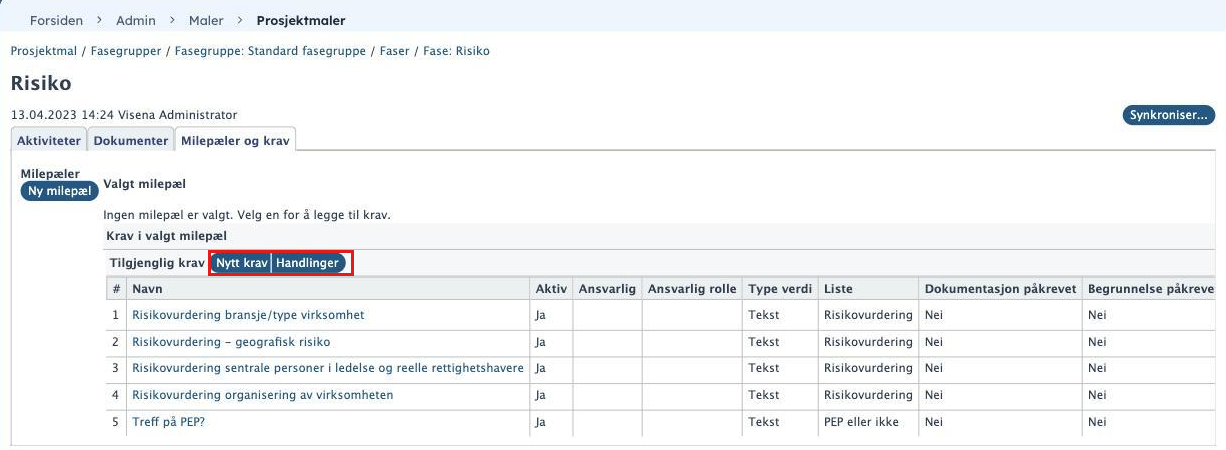Open the Handlinger menu button
The image size is (1226, 450).
[309, 263]
